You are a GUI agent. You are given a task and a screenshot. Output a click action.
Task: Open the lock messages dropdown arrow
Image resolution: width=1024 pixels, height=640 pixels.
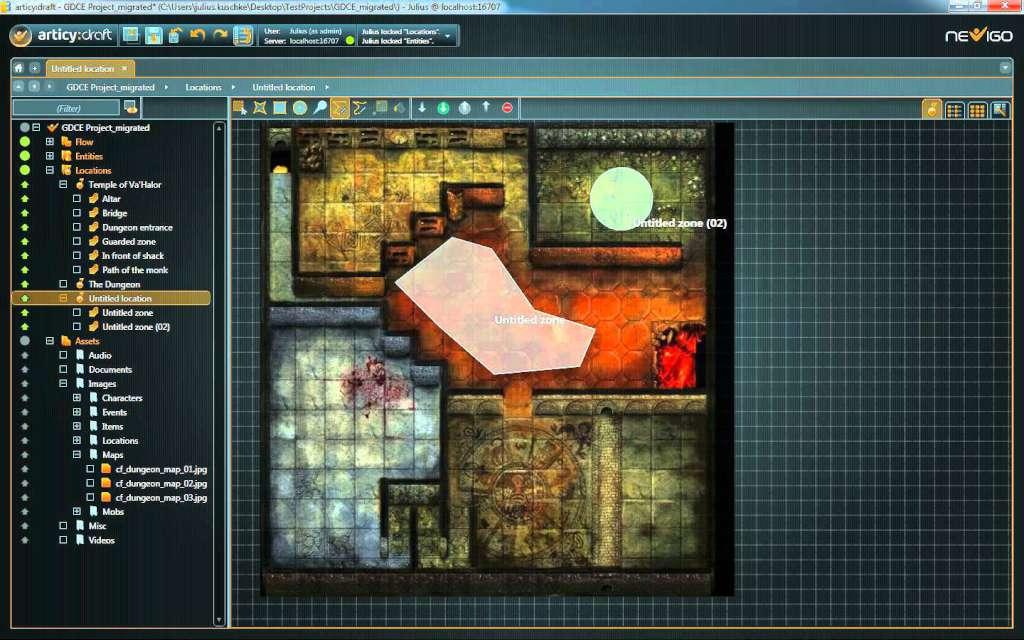pos(448,36)
